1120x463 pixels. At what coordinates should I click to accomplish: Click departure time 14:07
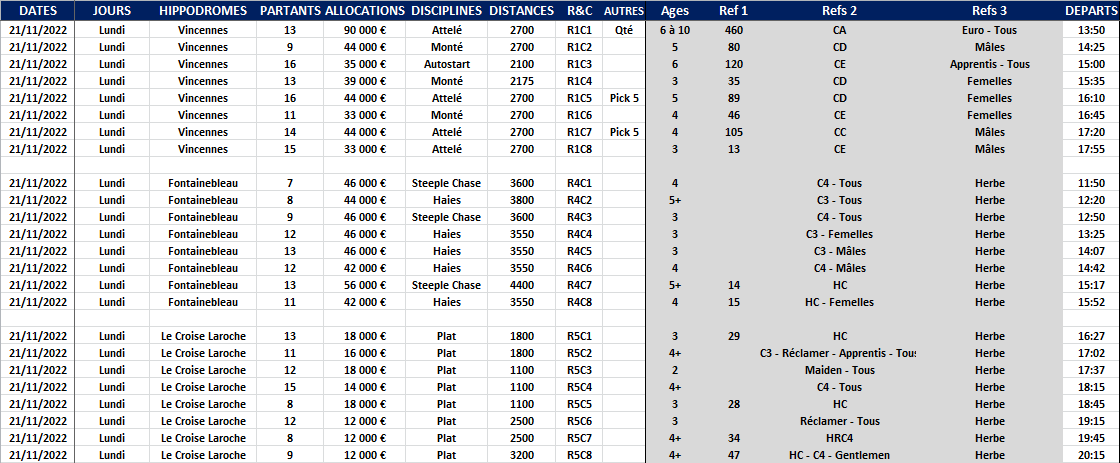point(1091,252)
